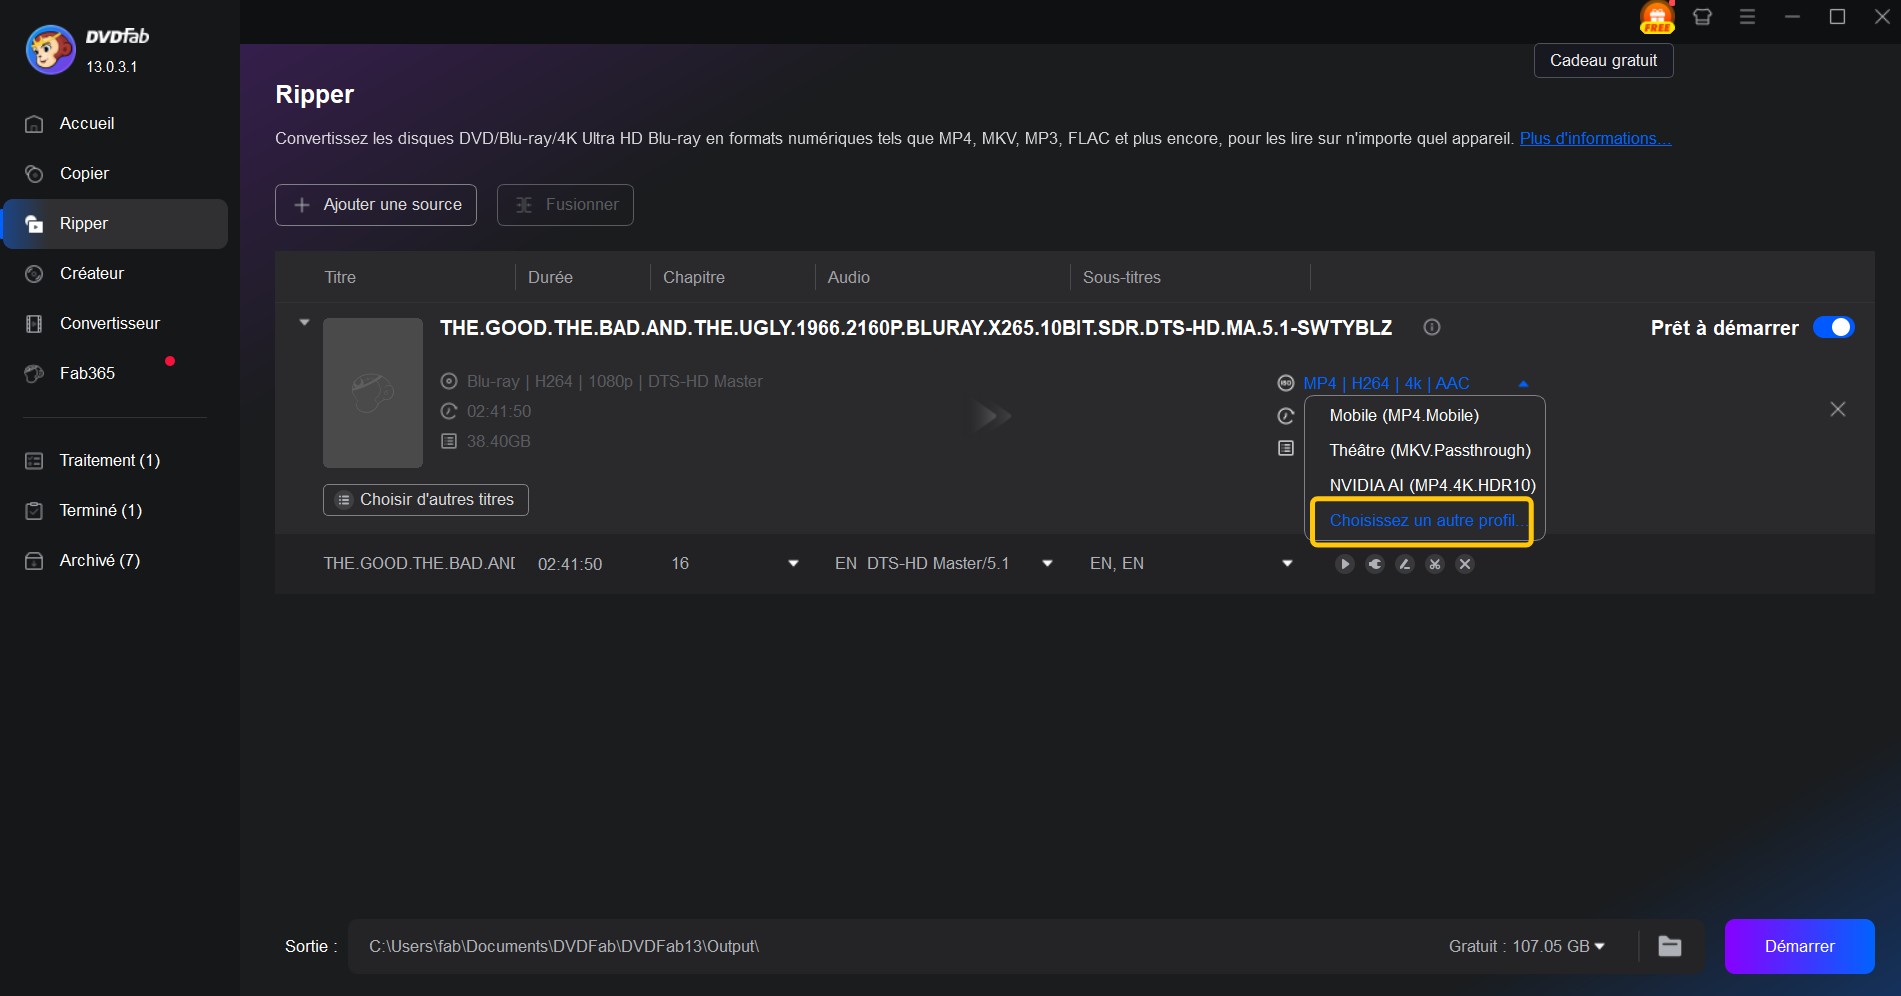This screenshot has width=1901, height=996.
Task: Click the Terminé clipboard icon
Action: coord(34,511)
